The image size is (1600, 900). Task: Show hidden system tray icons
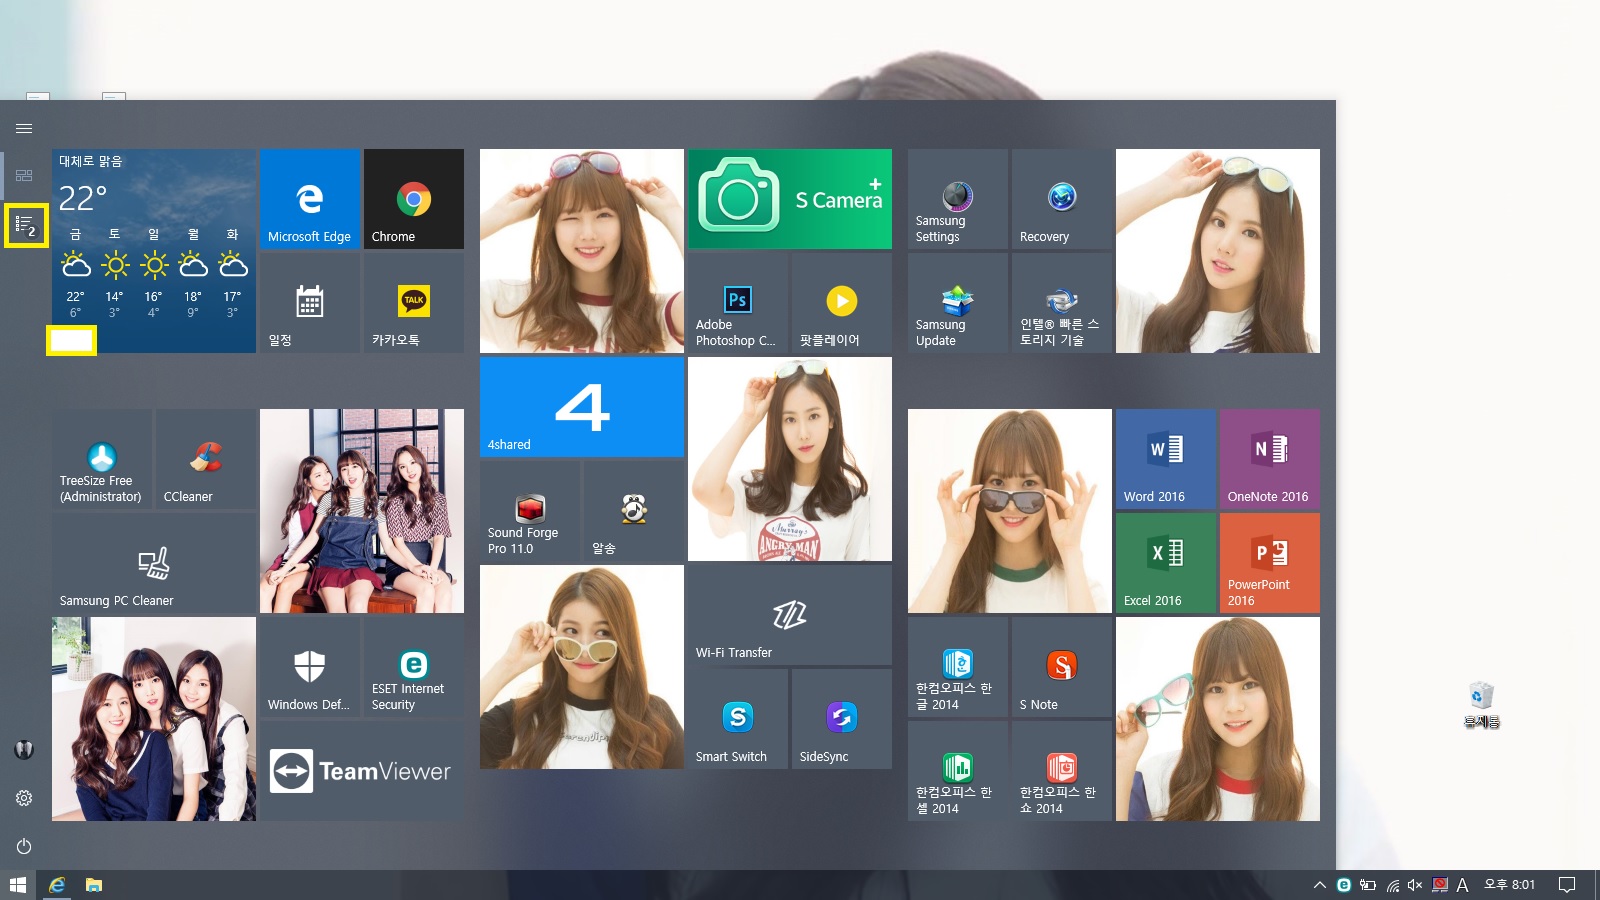pos(1320,885)
